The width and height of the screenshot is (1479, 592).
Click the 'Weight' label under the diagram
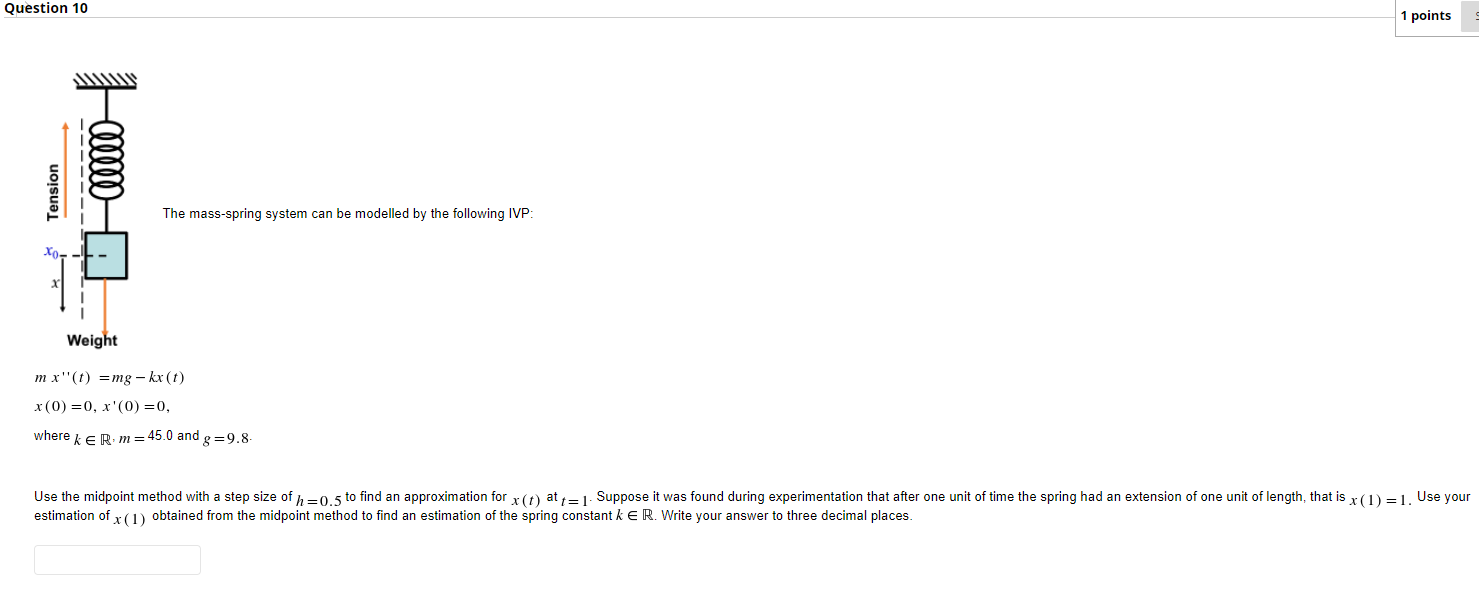tap(92, 340)
